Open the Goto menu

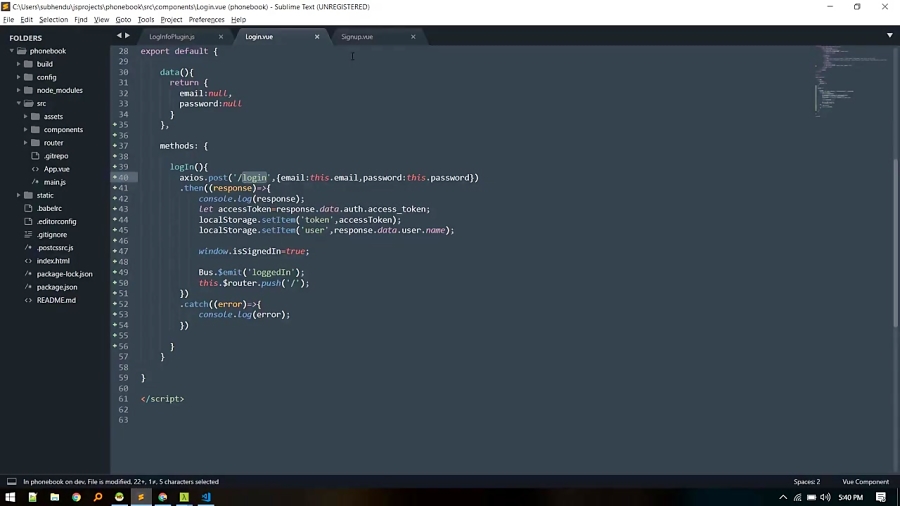[x=123, y=20]
